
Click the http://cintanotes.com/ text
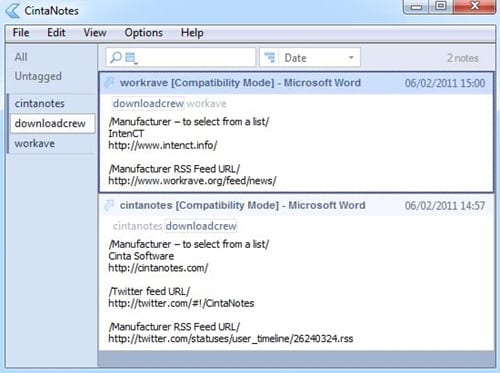tap(158, 268)
